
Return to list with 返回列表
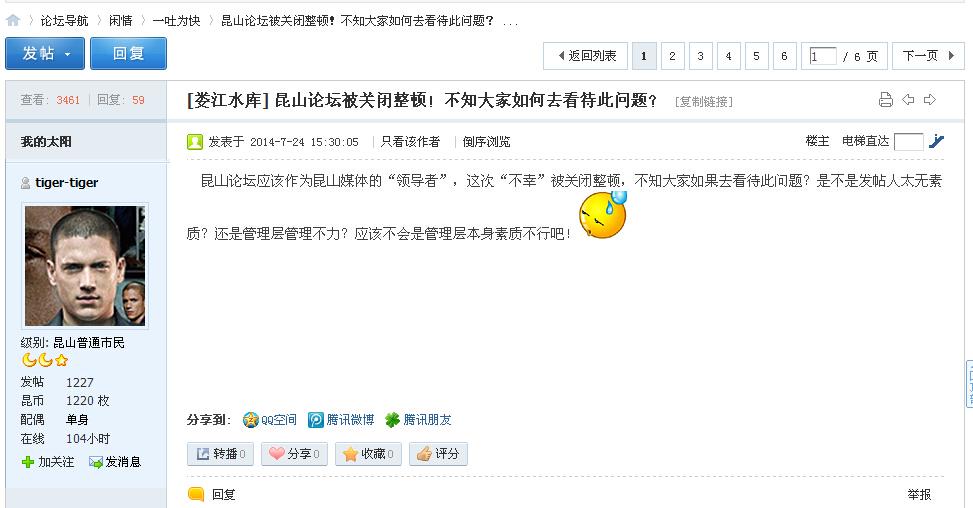[x=585, y=56]
